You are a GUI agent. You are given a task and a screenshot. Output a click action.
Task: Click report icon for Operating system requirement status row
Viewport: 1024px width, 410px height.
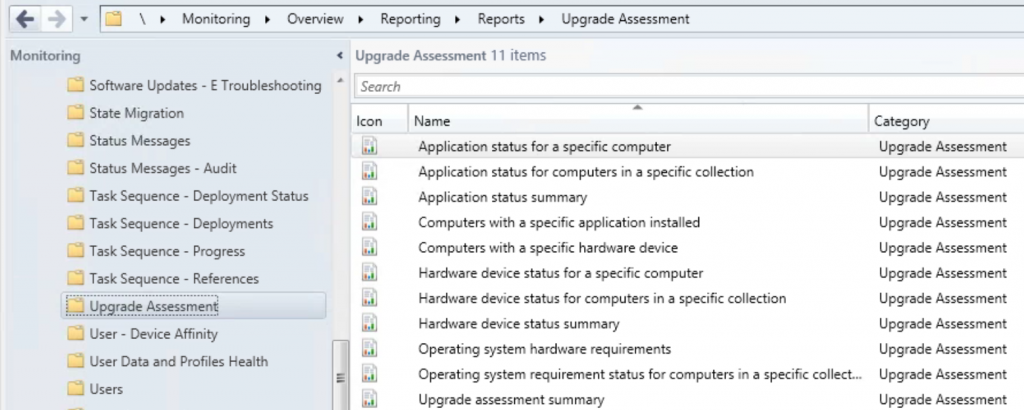pyautogui.click(x=370, y=373)
